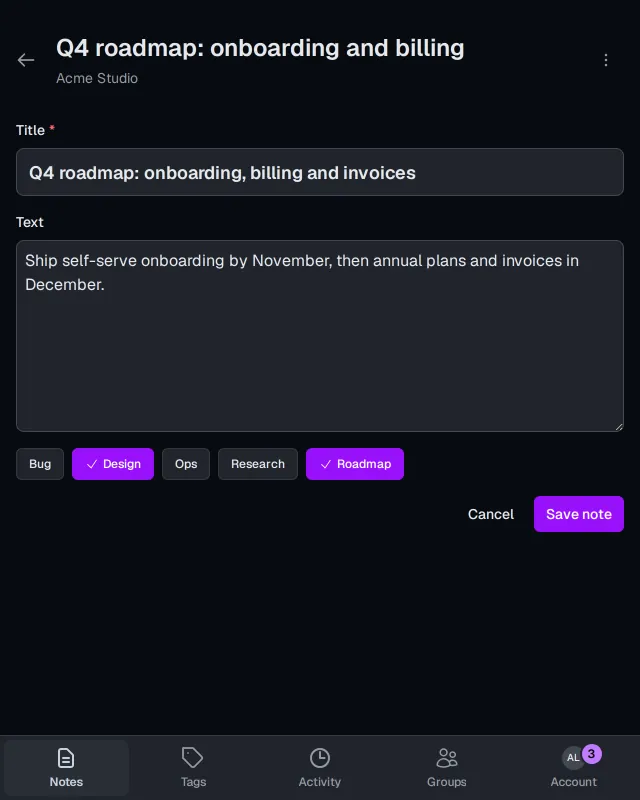The image size is (640, 800).
Task: Toggle the Ops tag chip
Action: [186, 464]
